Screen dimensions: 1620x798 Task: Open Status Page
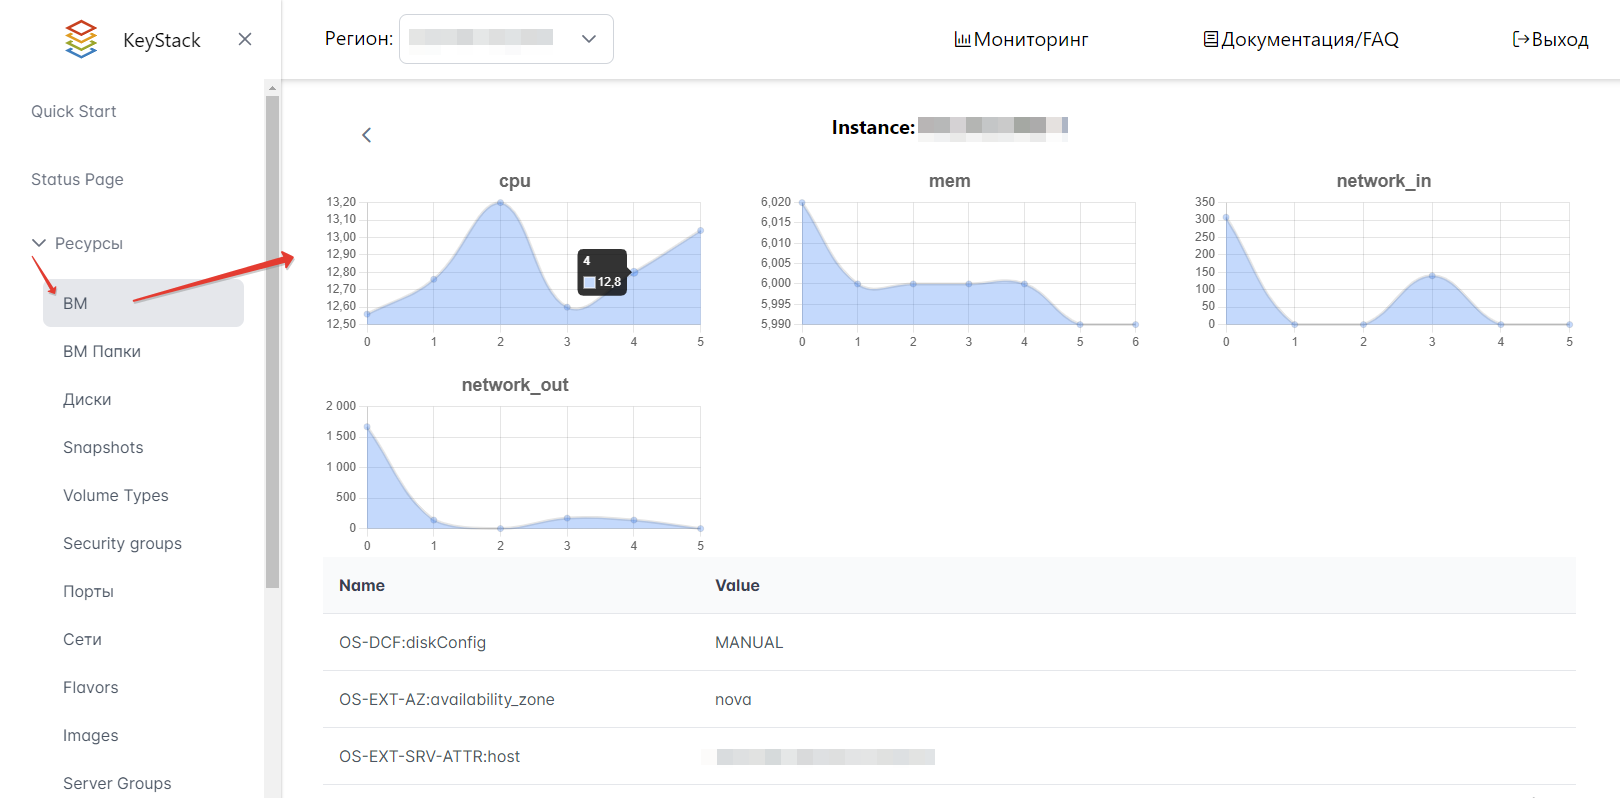[x=77, y=179]
